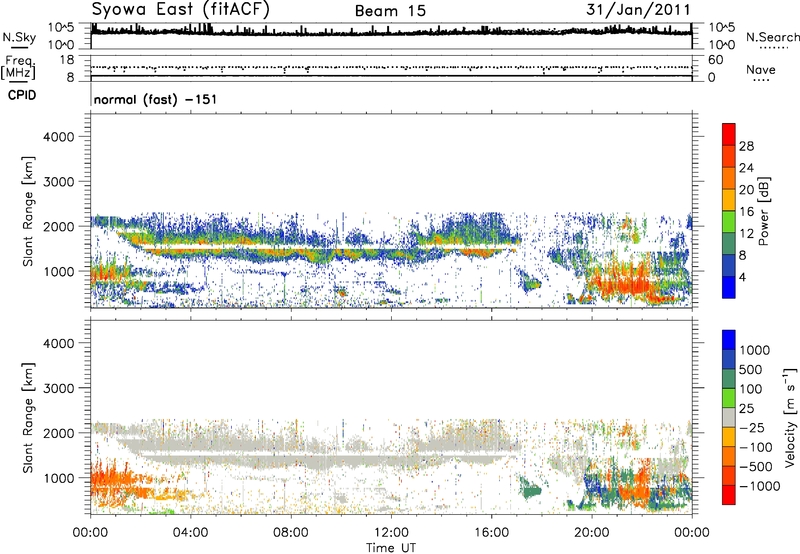Click the '2000' tick of the velocity plot

tap(59, 433)
